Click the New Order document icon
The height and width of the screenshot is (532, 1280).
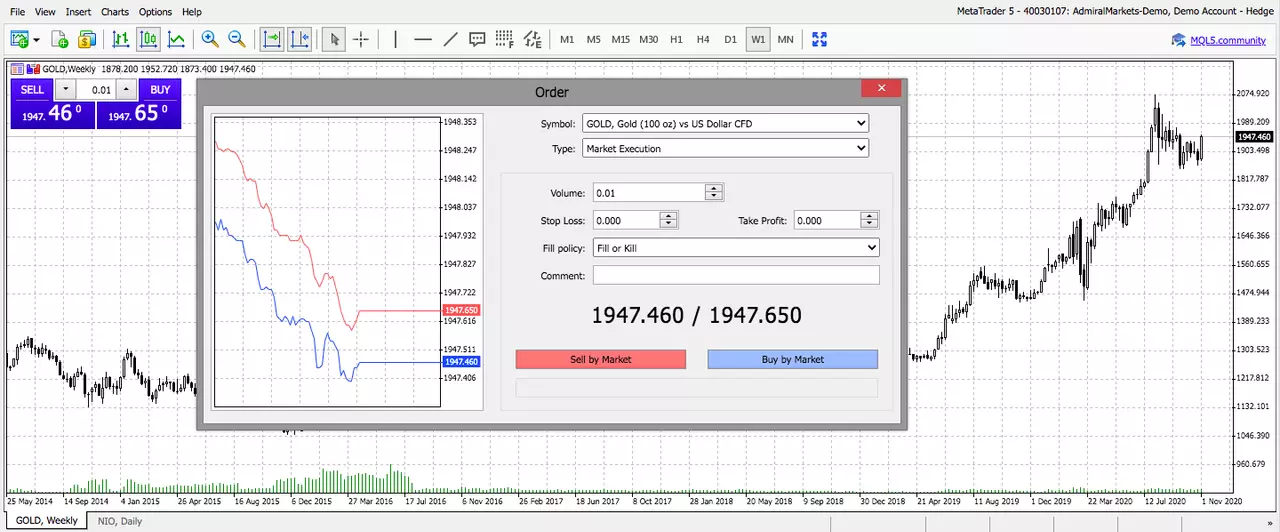pyautogui.click(x=60, y=40)
